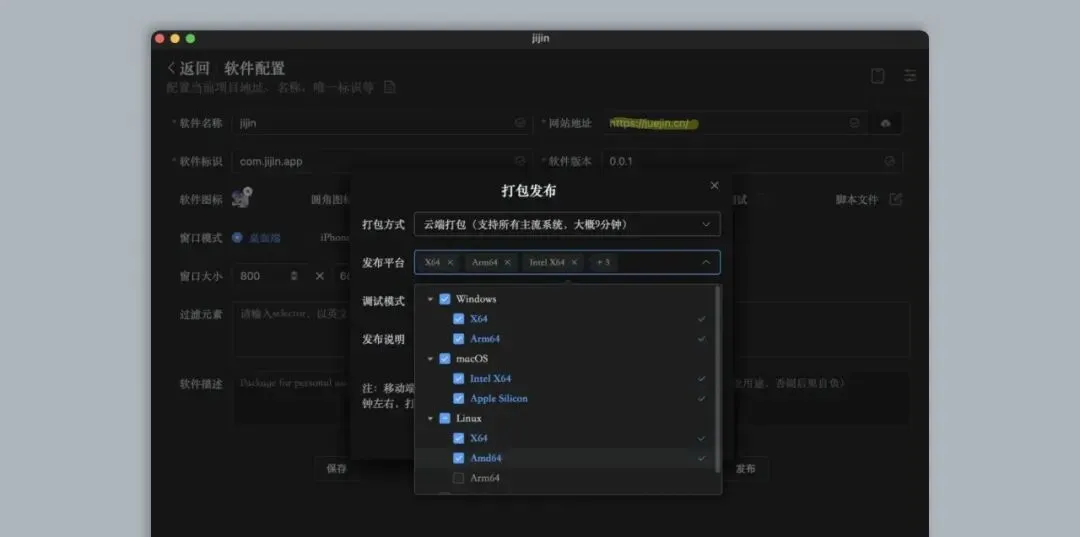Uncheck X64 under Windows
The image size is (1080, 537).
pos(459,319)
